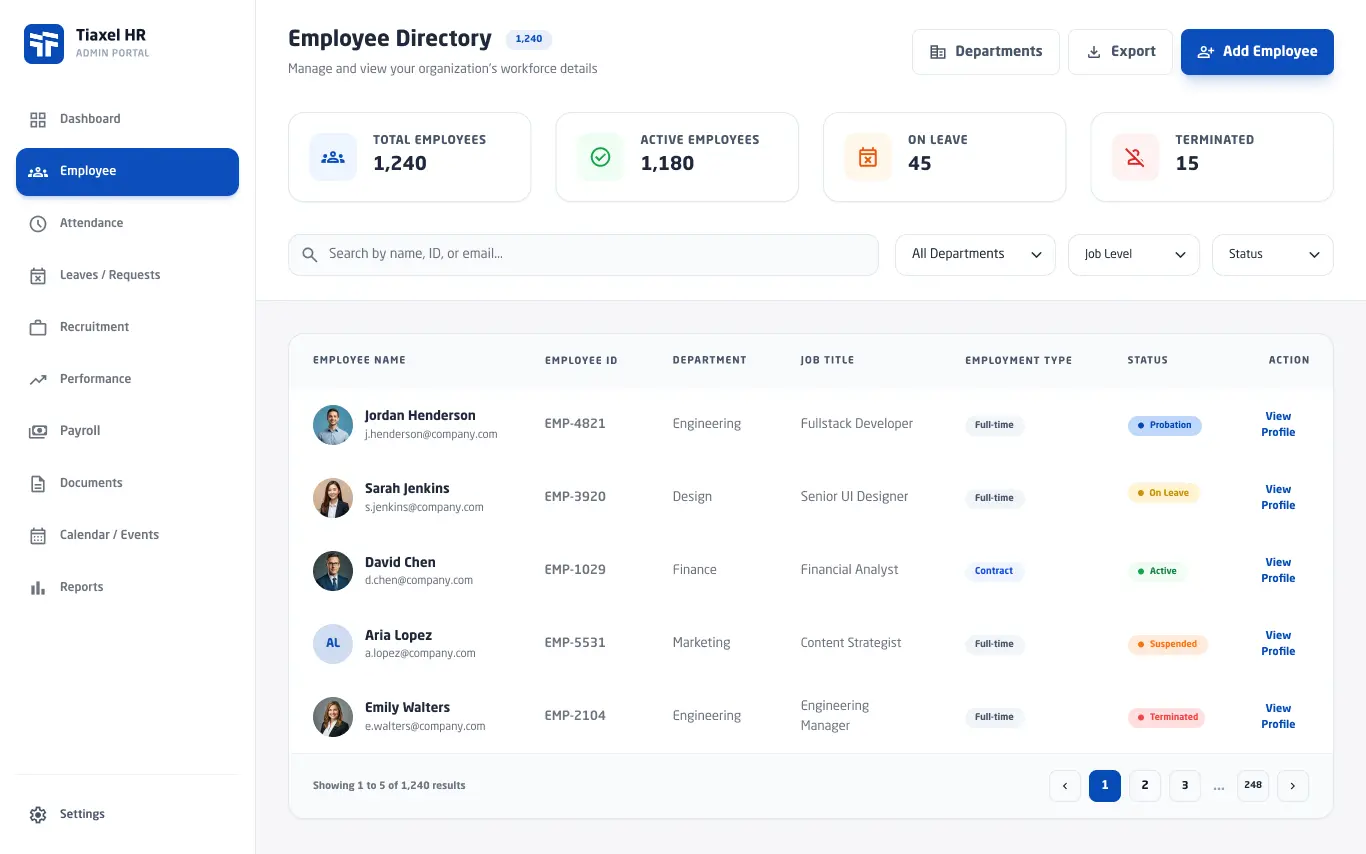
Task: Click employee ID EMP-4821
Action: (575, 425)
